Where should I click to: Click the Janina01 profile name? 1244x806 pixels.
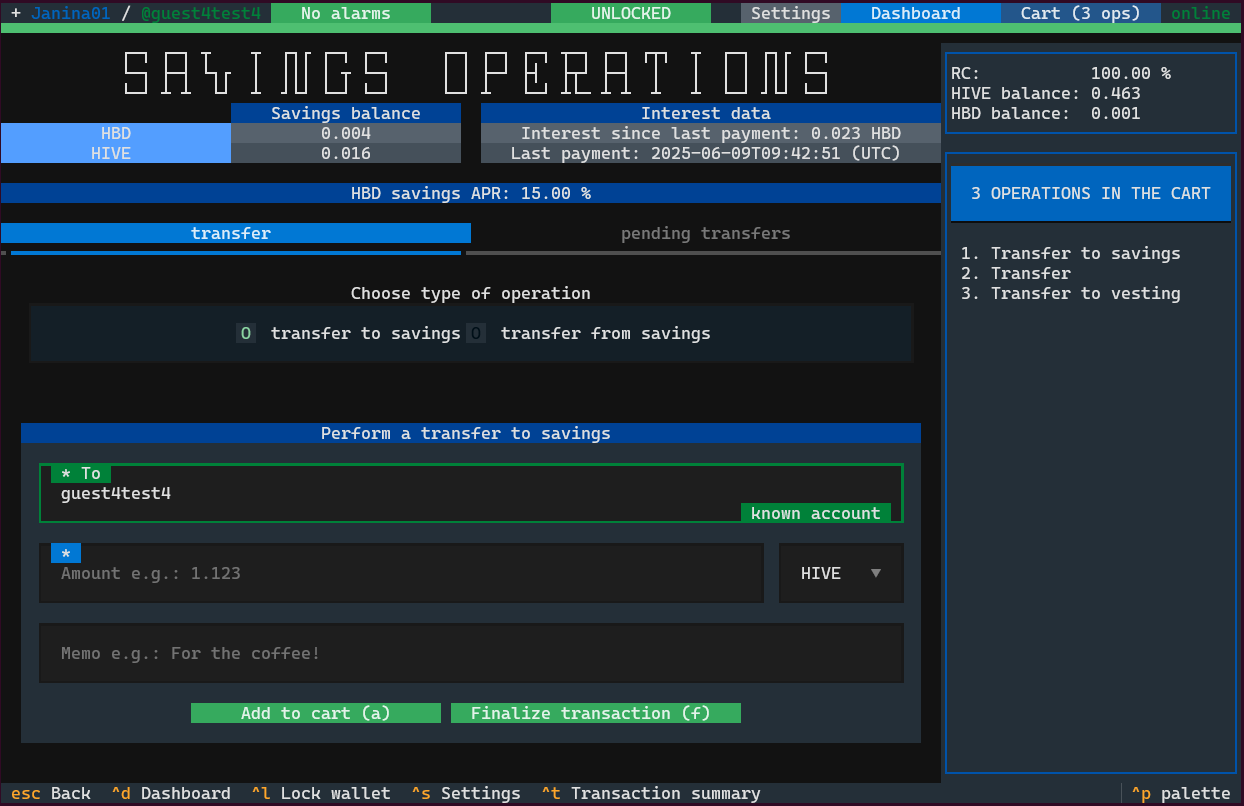click(x=71, y=13)
